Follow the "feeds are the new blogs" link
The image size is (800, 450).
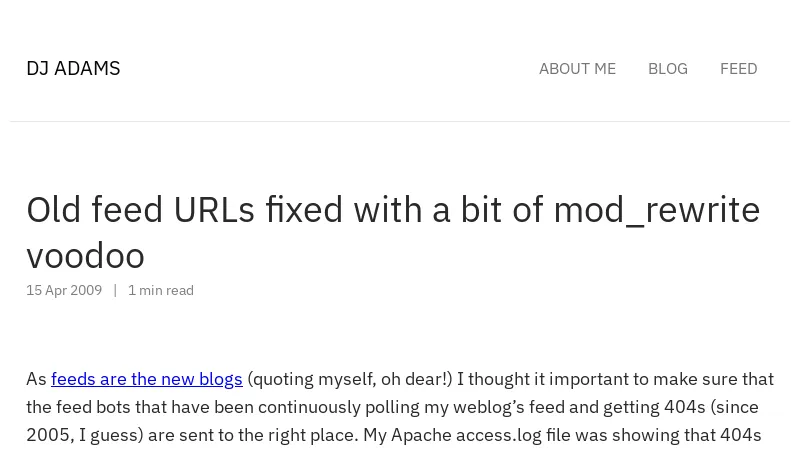click(146, 379)
